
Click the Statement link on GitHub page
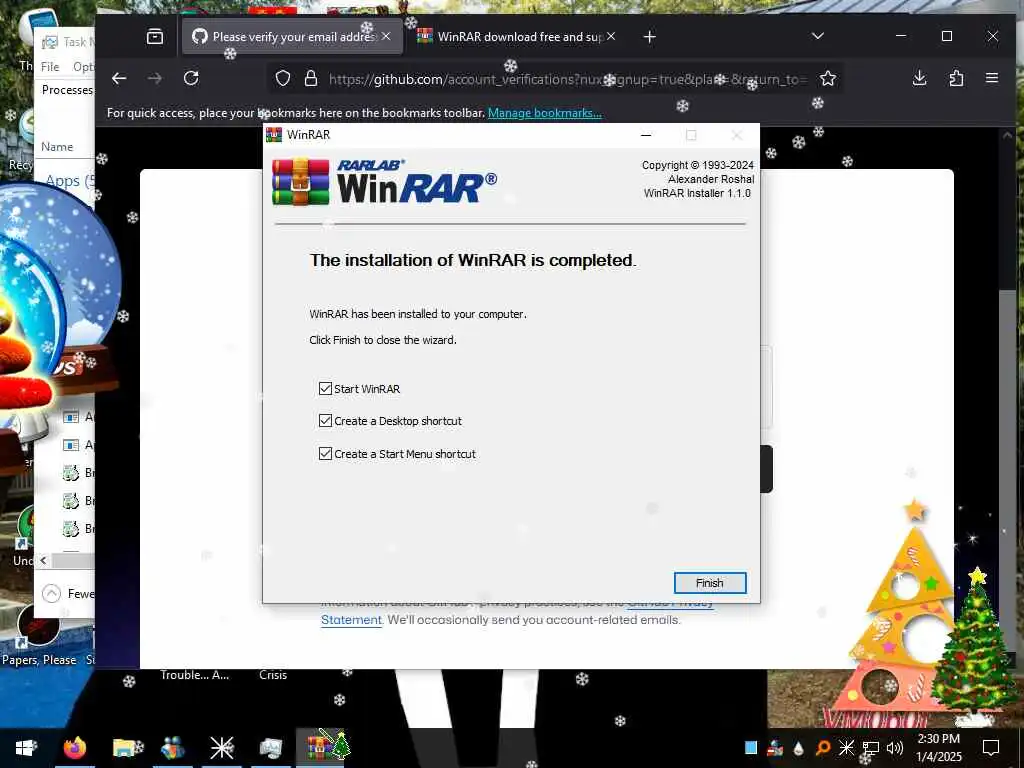click(x=351, y=620)
